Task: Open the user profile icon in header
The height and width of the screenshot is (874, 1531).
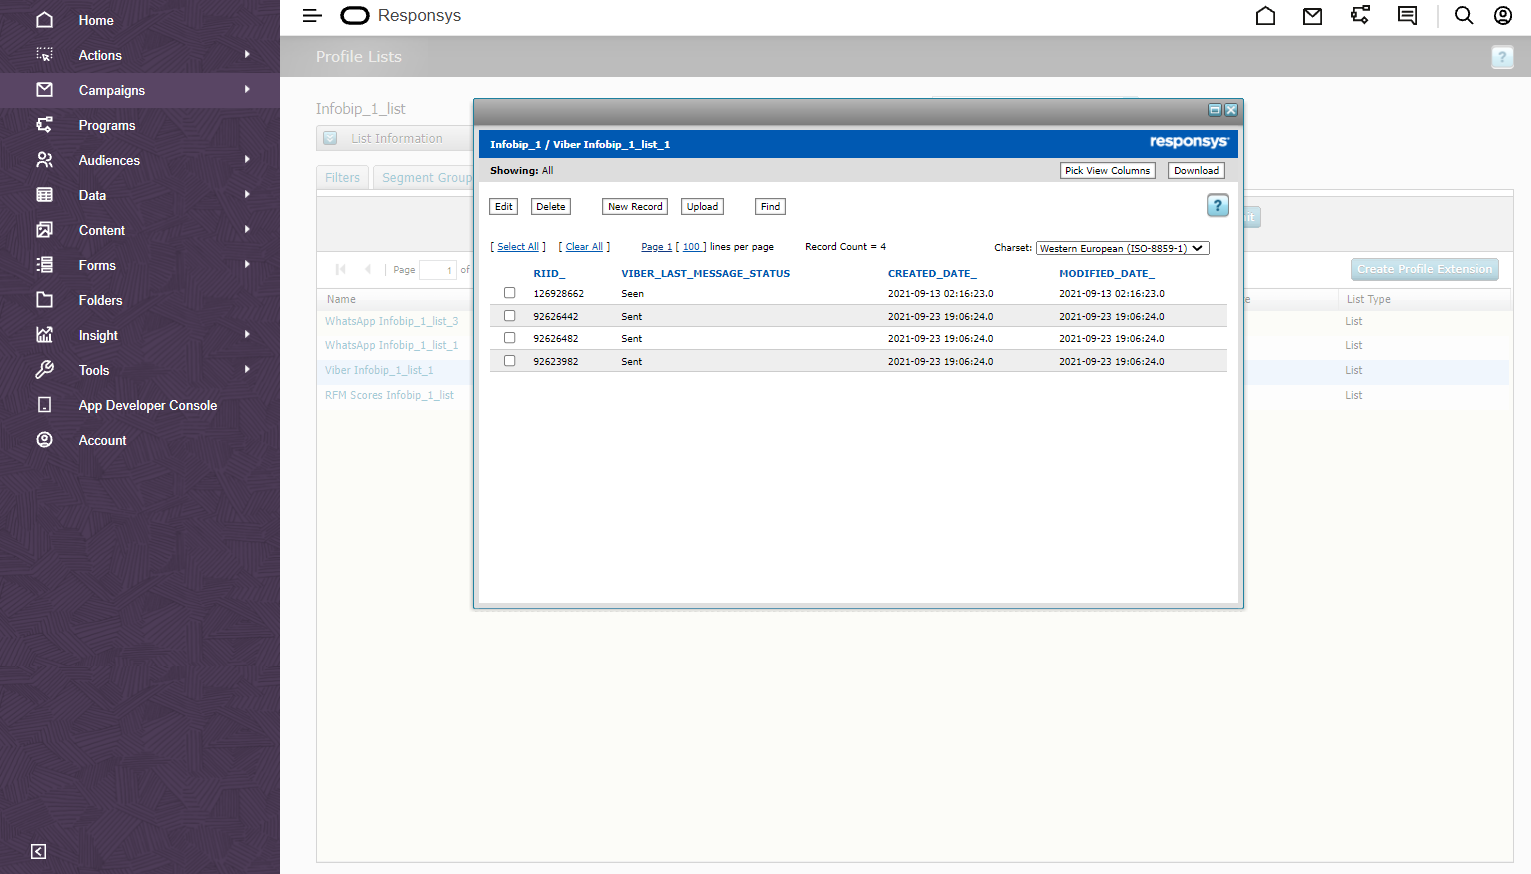Action: click(x=1502, y=16)
